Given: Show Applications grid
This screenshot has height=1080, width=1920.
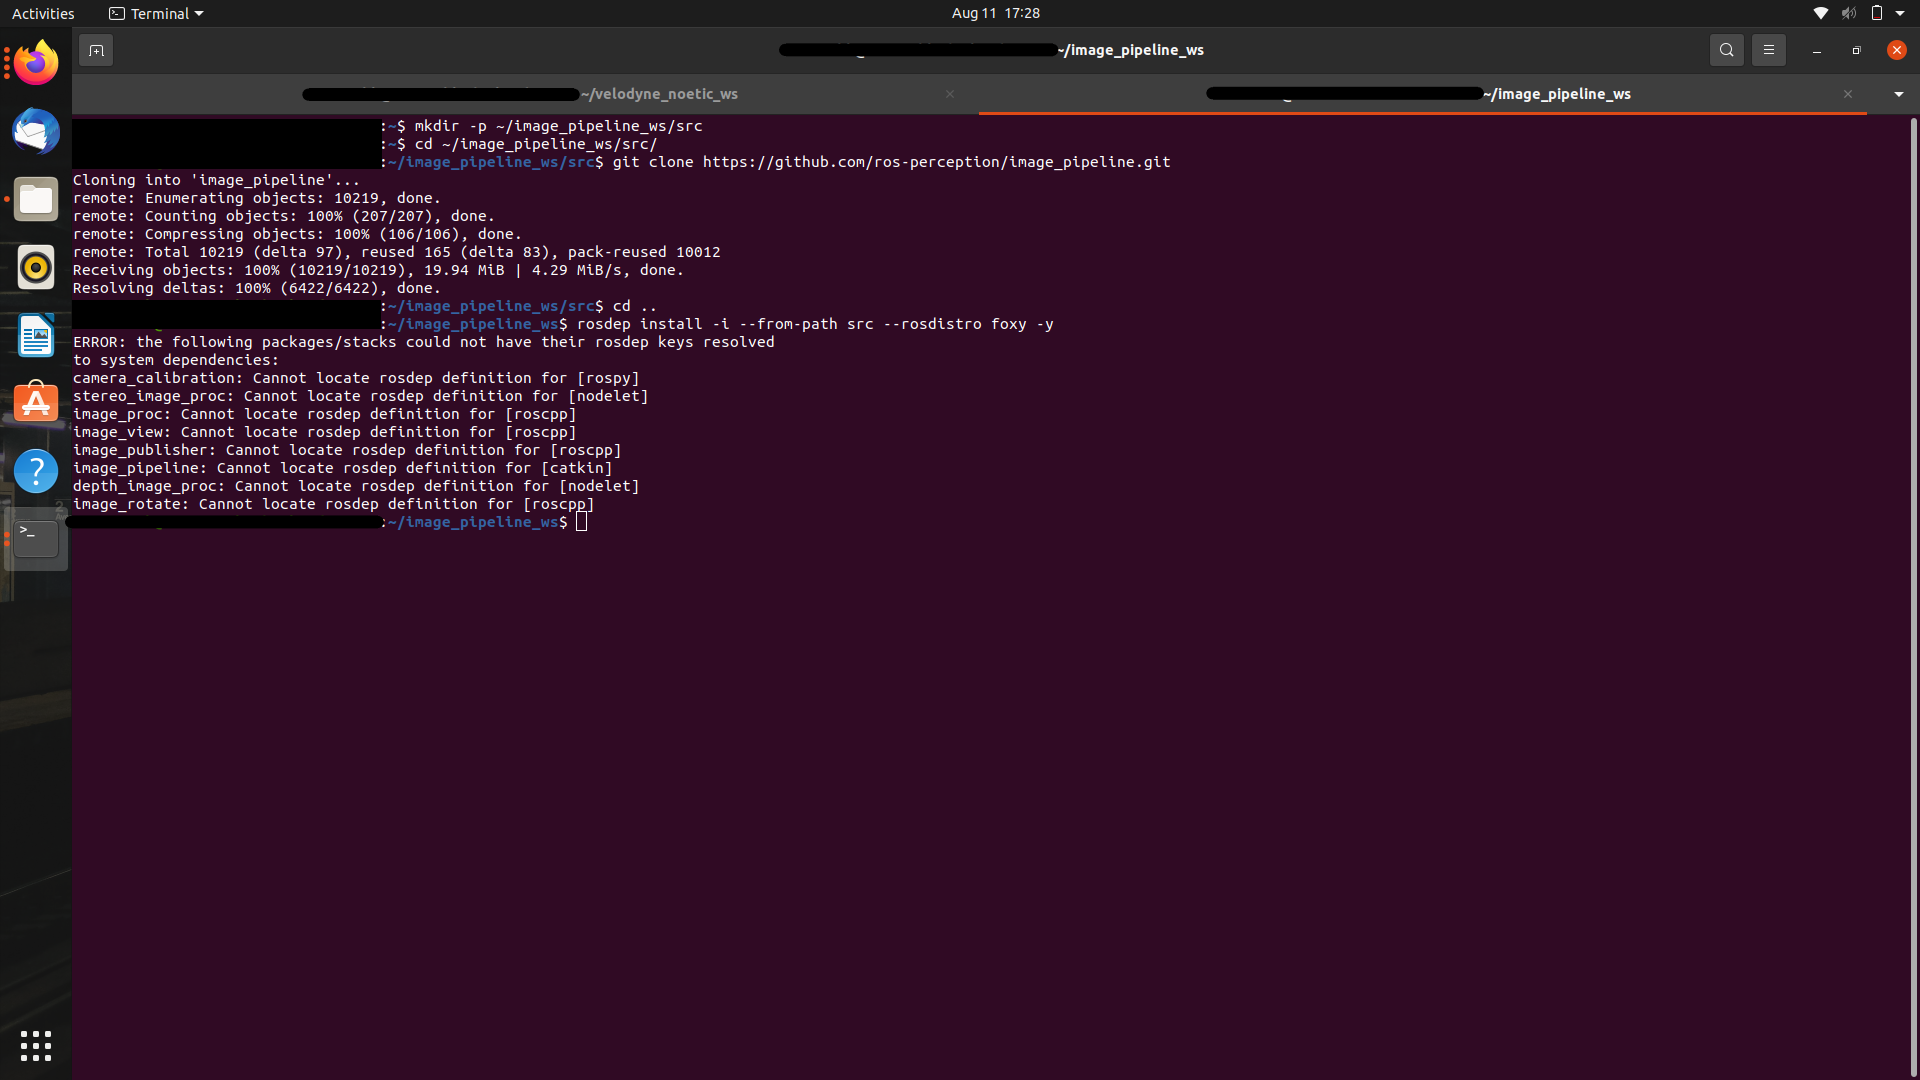Looking at the screenshot, I should [36, 1046].
